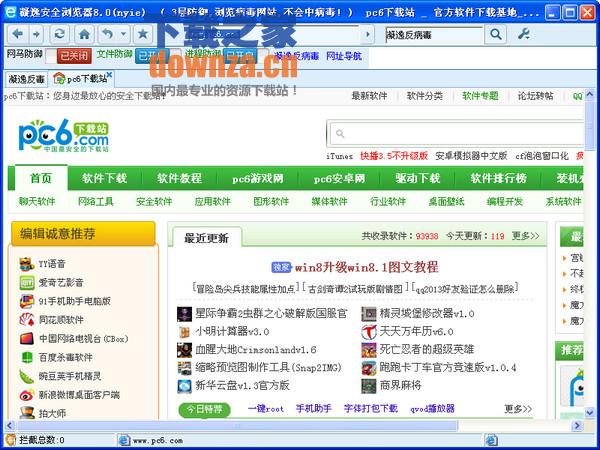This screenshot has height=450, width=600.
Task: Click the magnifier search button in toolbar
Action: 496,35
